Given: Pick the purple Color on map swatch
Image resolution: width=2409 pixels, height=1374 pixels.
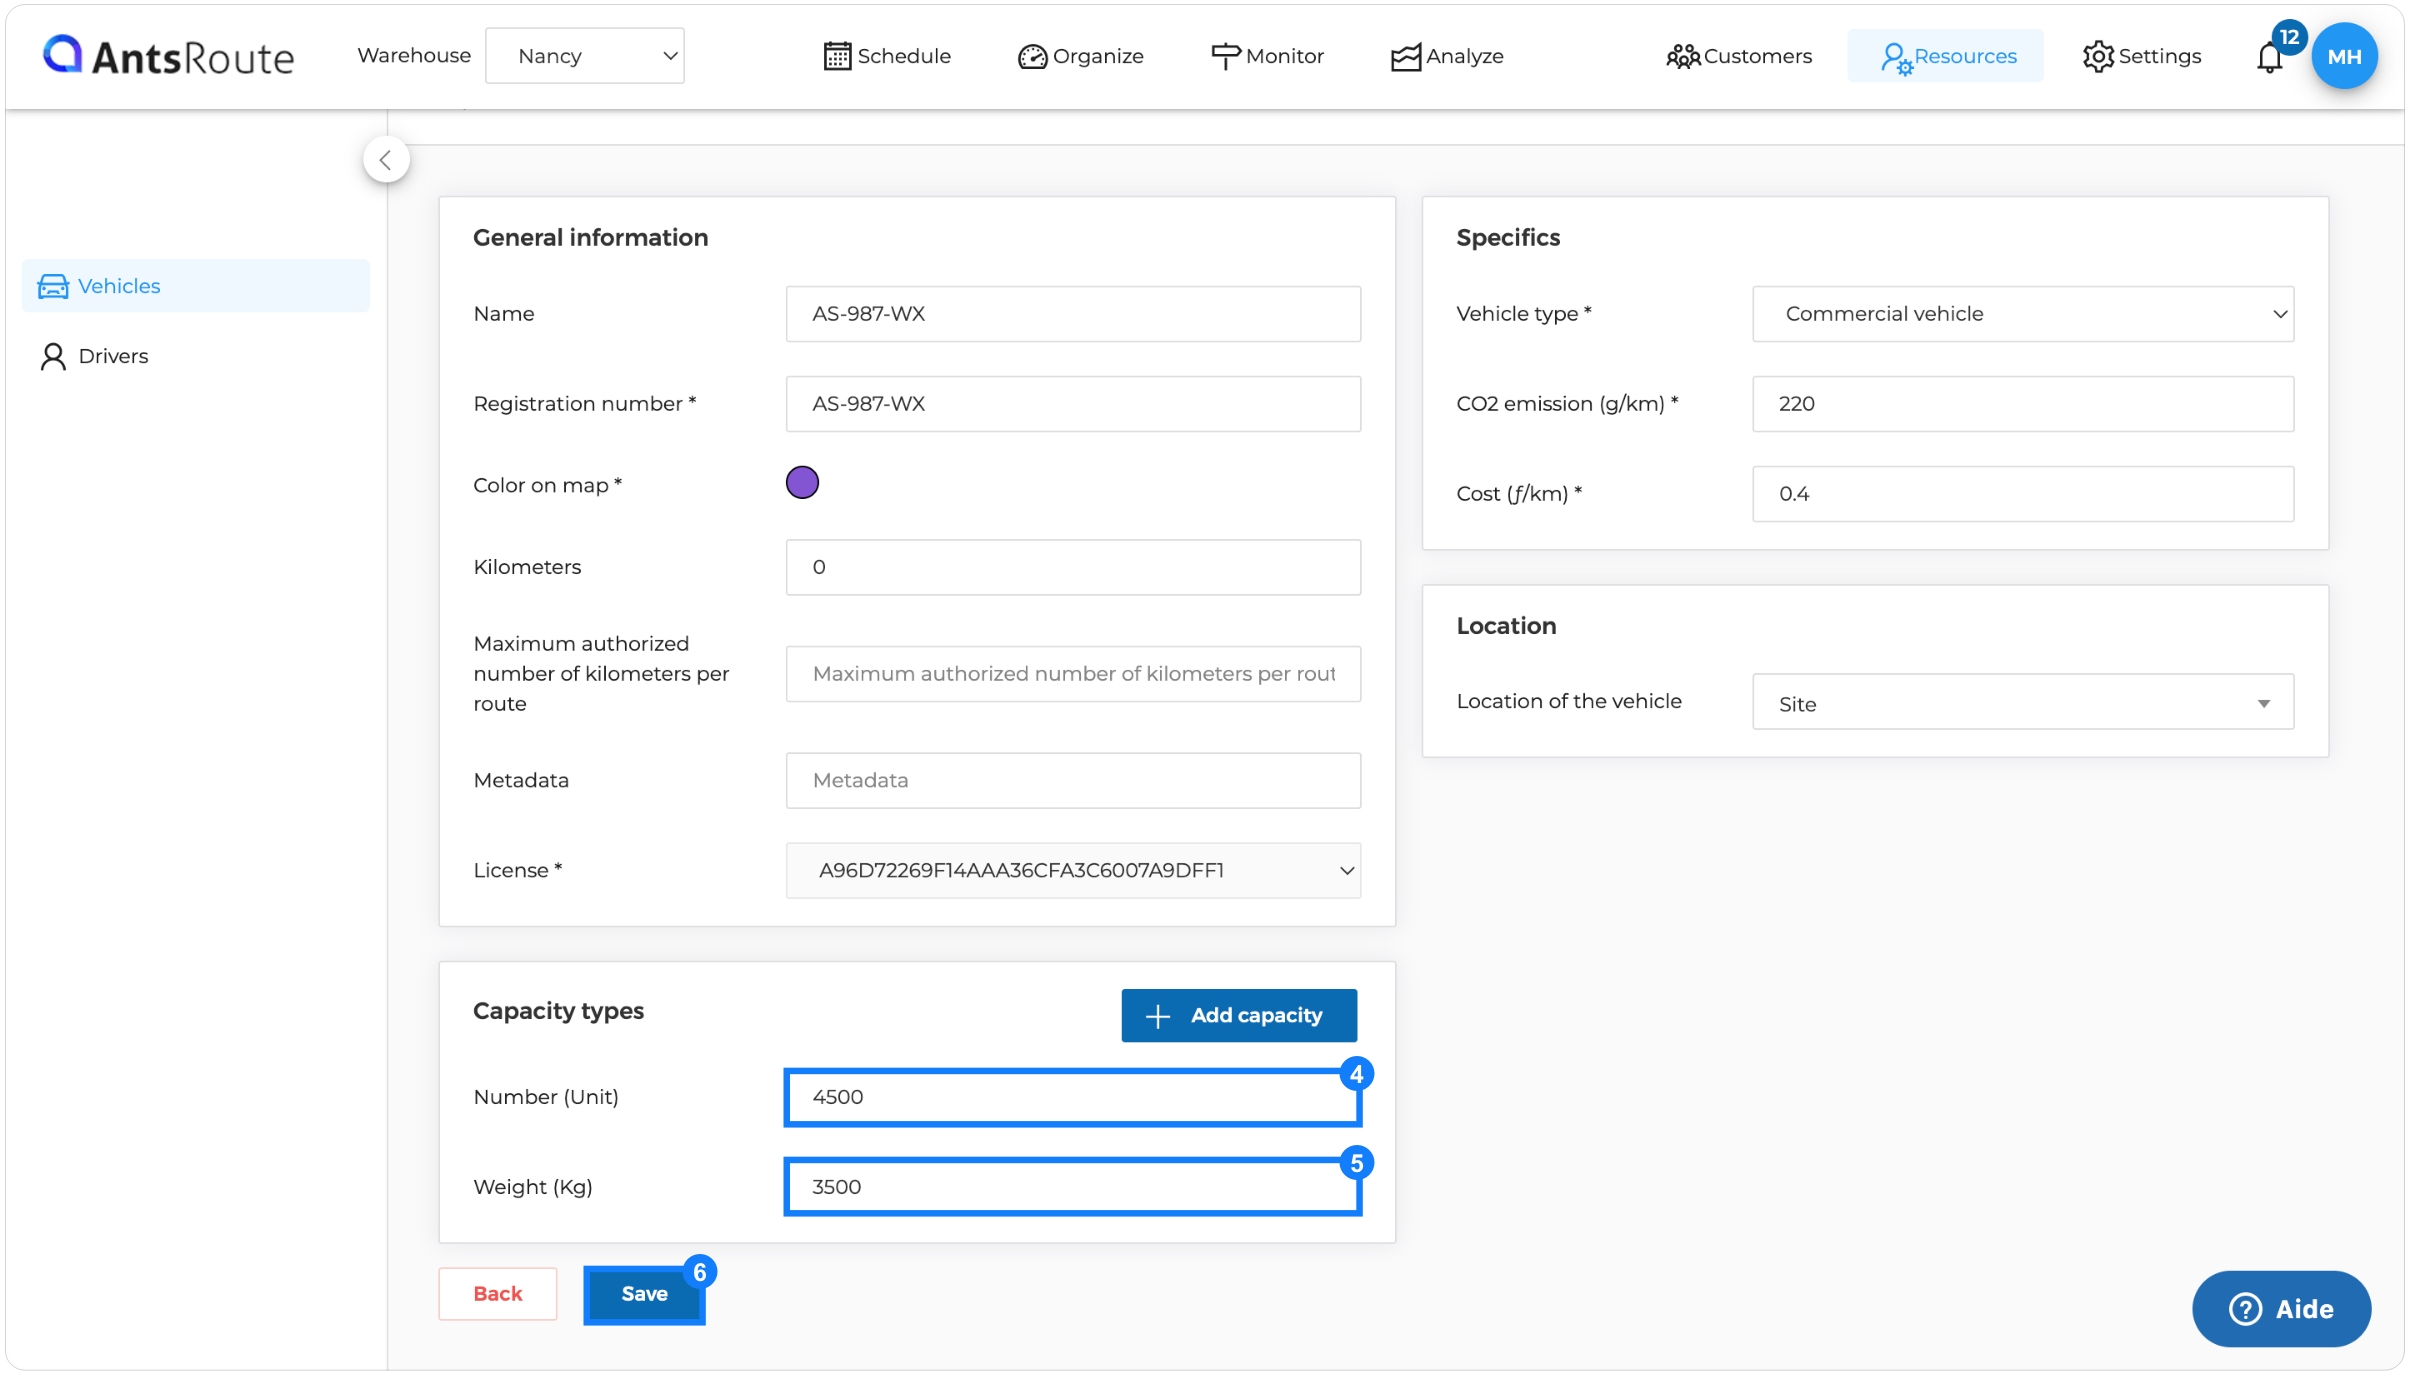Looking at the screenshot, I should 802,483.
